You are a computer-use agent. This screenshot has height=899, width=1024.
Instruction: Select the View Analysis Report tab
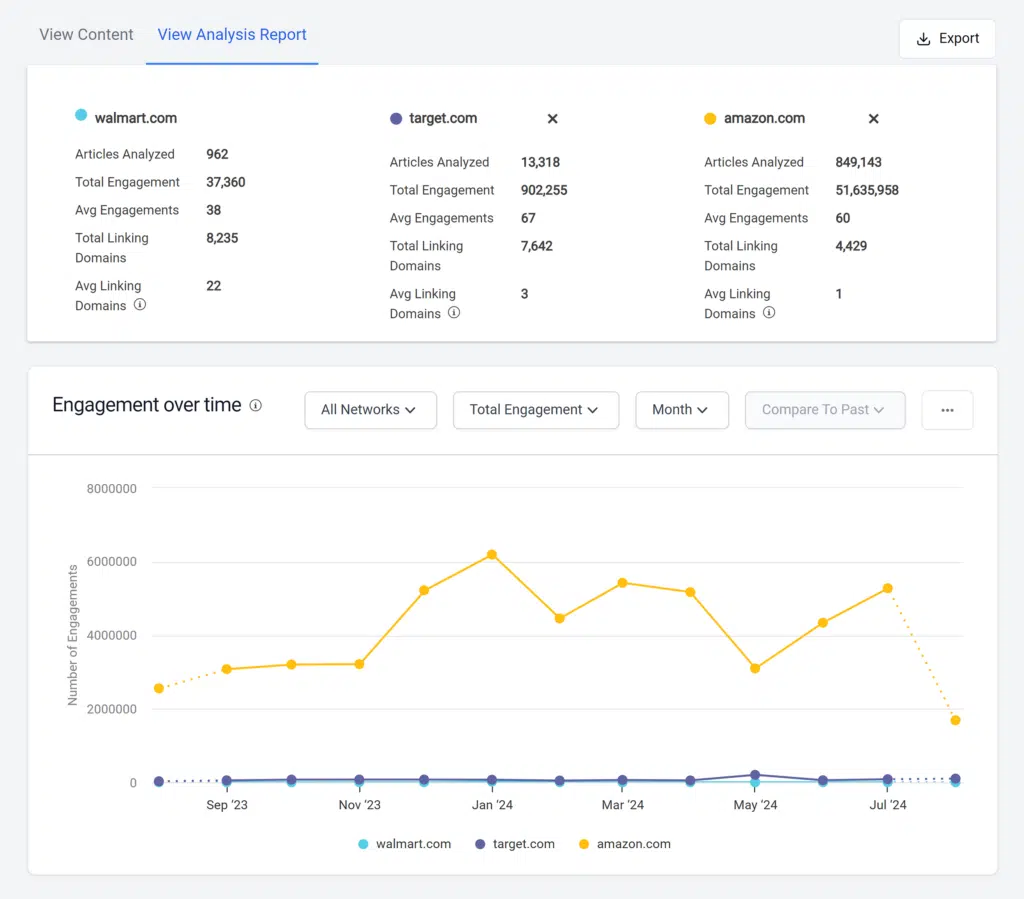(232, 35)
